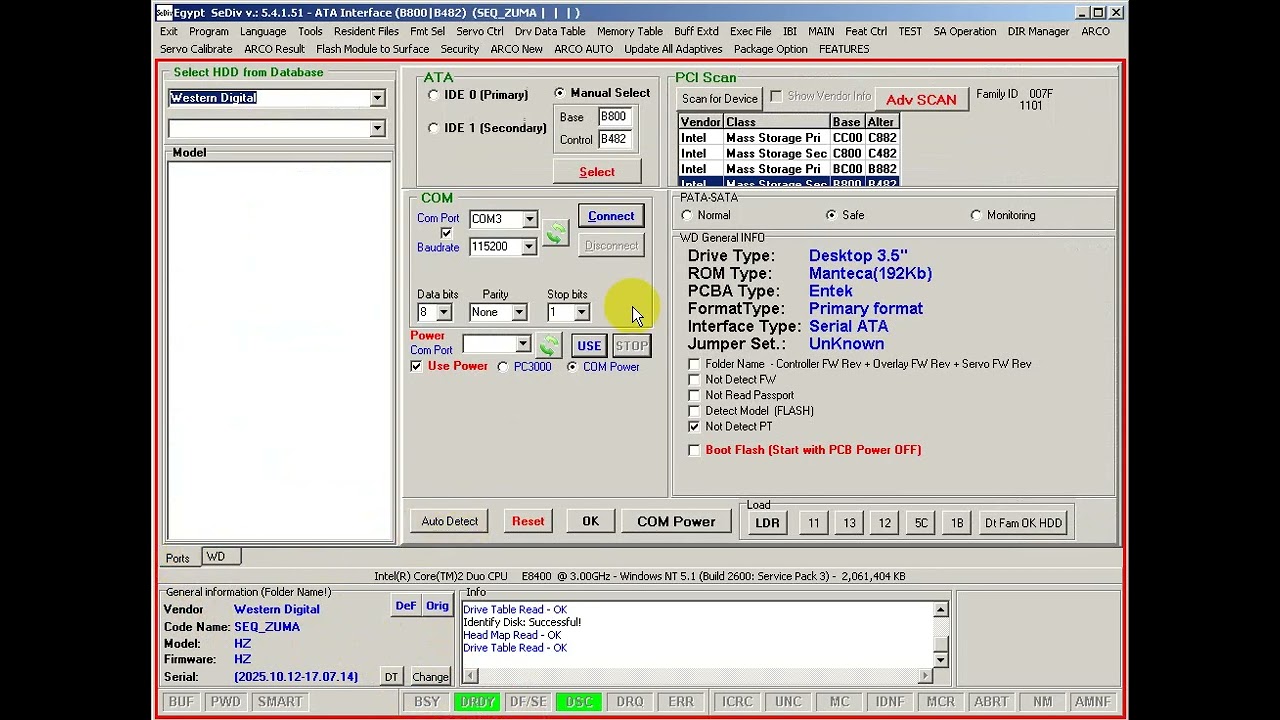Click the Adv SCAN button
Screen dimensions: 1280x720
[x=921, y=100]
